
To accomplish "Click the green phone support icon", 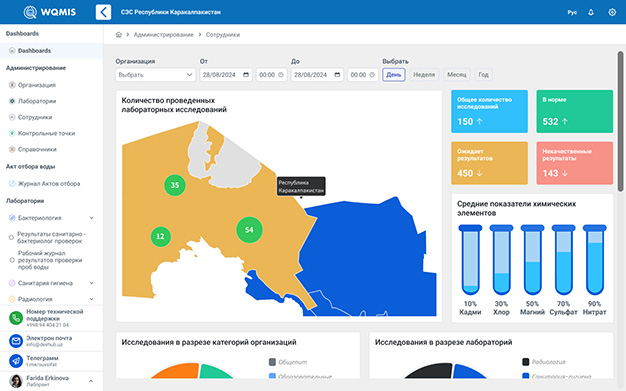I will tap(16, 318).
